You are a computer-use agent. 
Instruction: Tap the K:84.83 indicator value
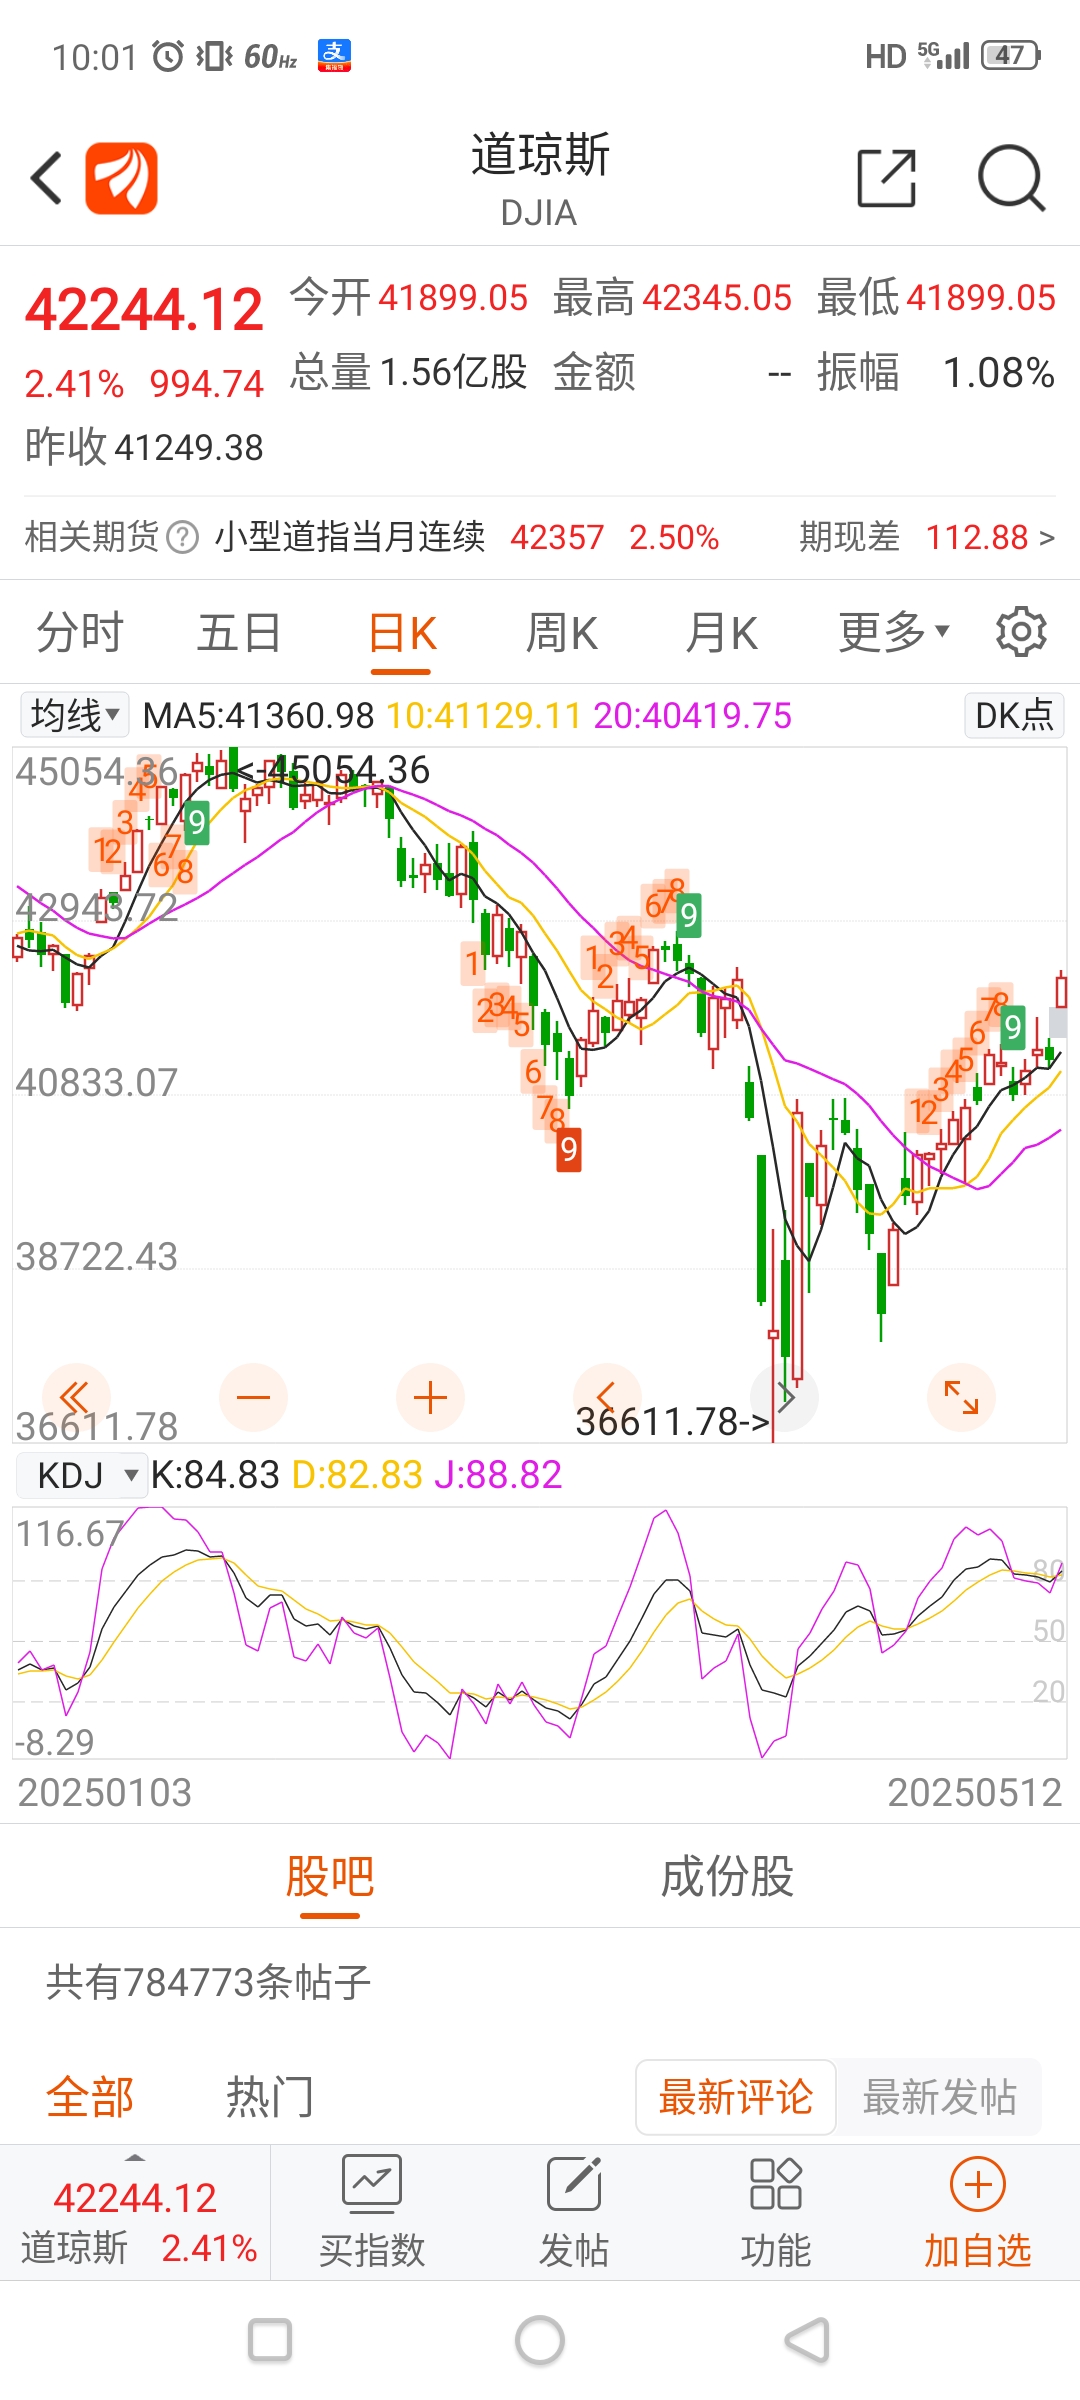215,1475
